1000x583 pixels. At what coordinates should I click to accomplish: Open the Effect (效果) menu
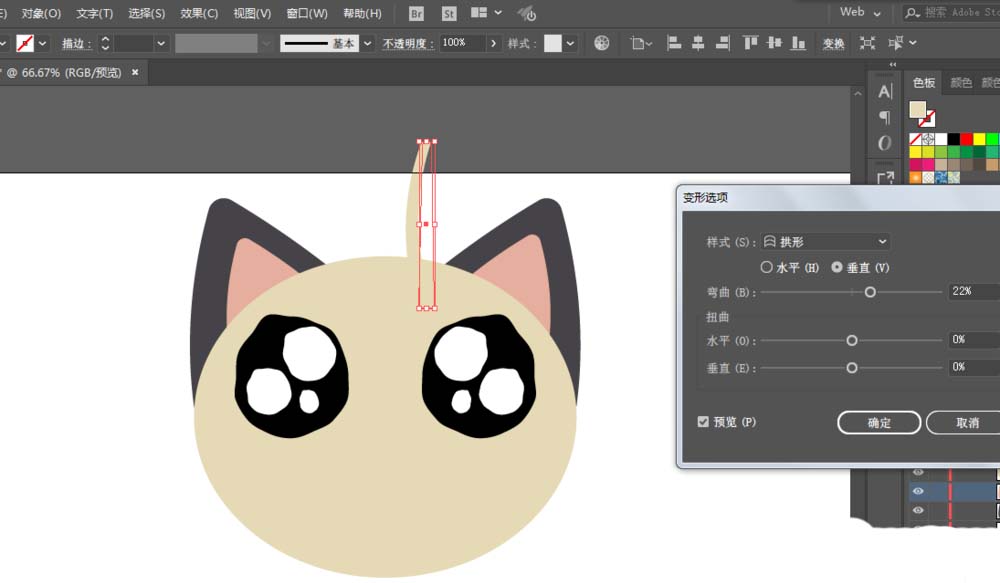pyautogui.click(x=199, y=13)
